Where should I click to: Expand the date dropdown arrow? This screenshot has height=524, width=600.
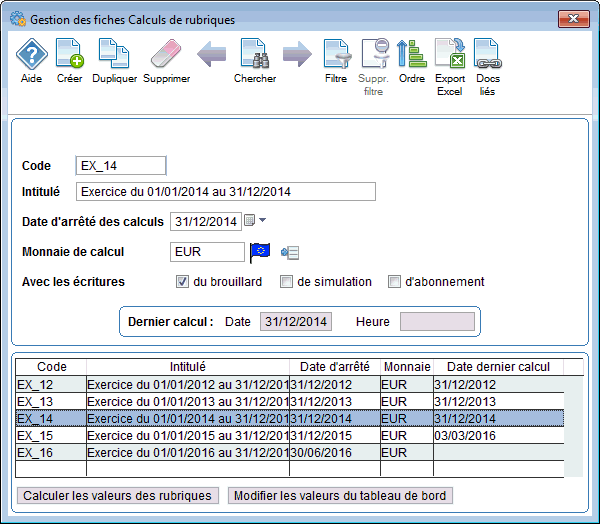(x=263, y=221)
